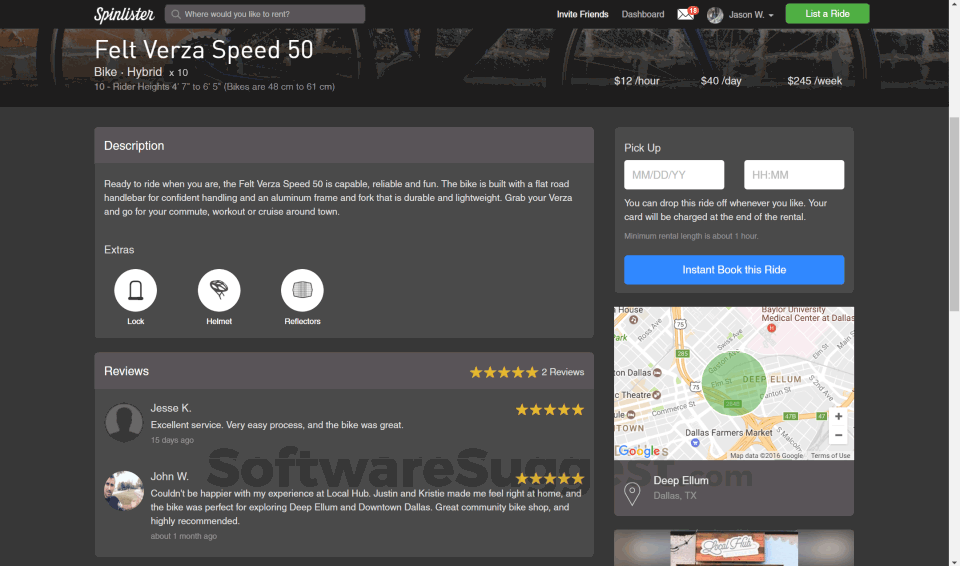Open Jesse K. reviewer avatar

124,422
